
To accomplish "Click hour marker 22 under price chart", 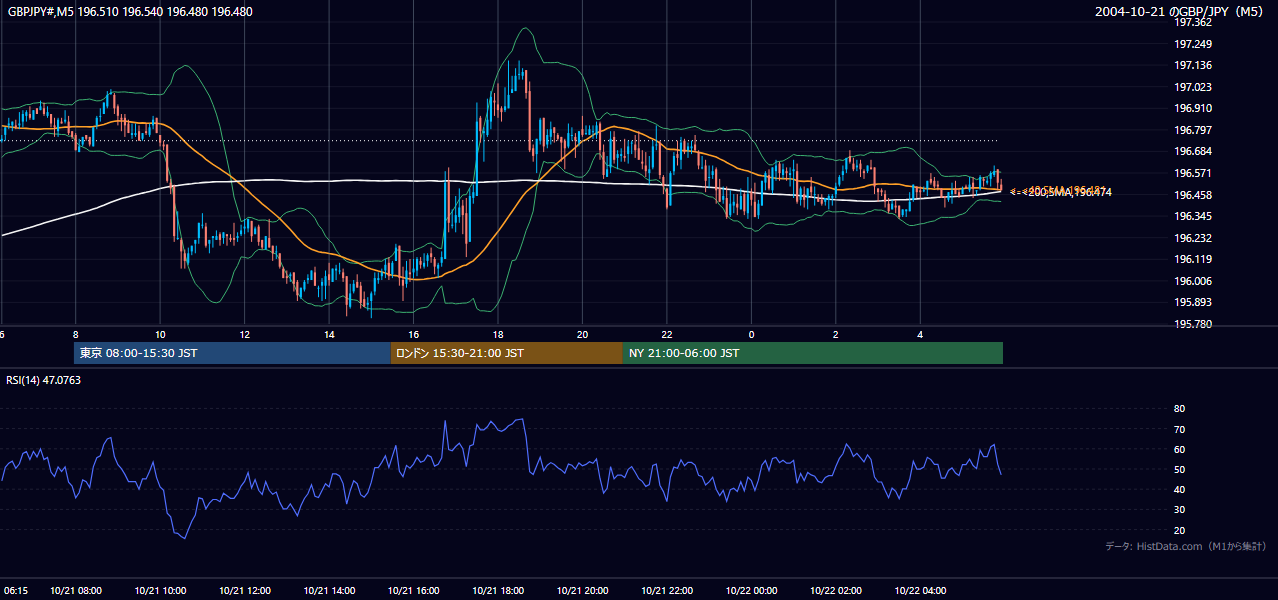I will pos(667,334).
